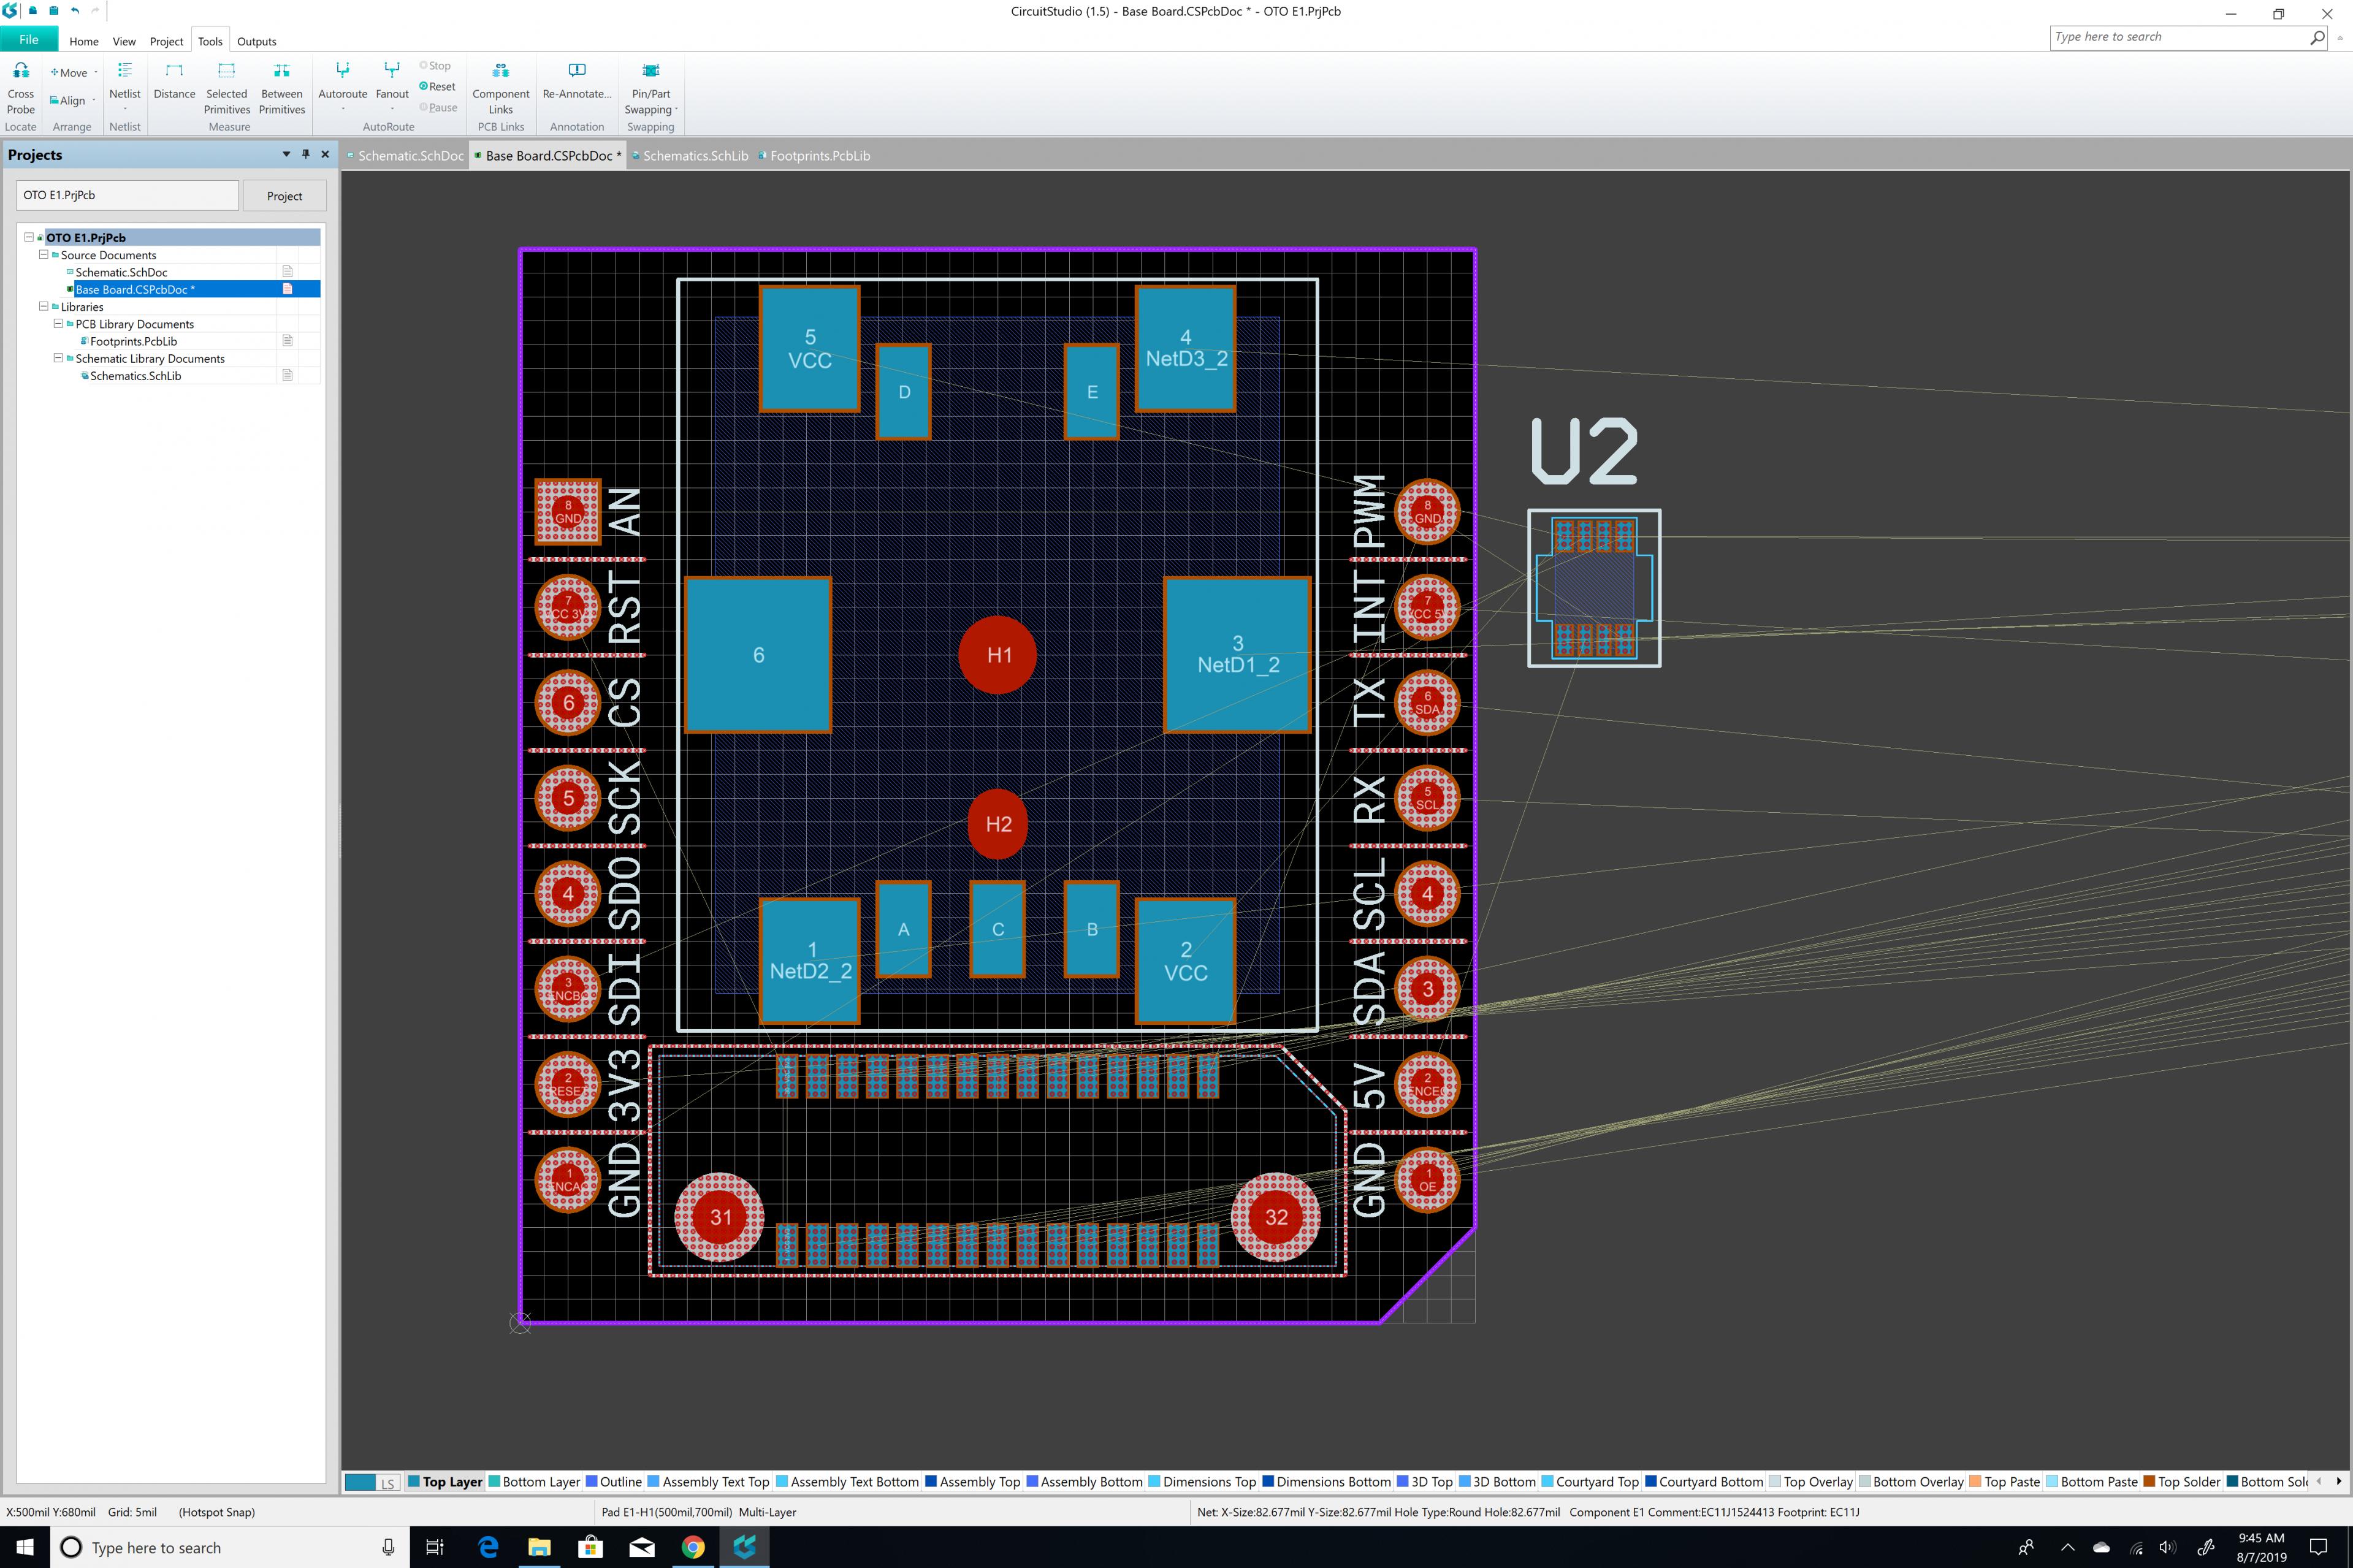Select the Top Overlay layer tab
Screen dimensions: 2353x1568
tap(1811, 1482)
